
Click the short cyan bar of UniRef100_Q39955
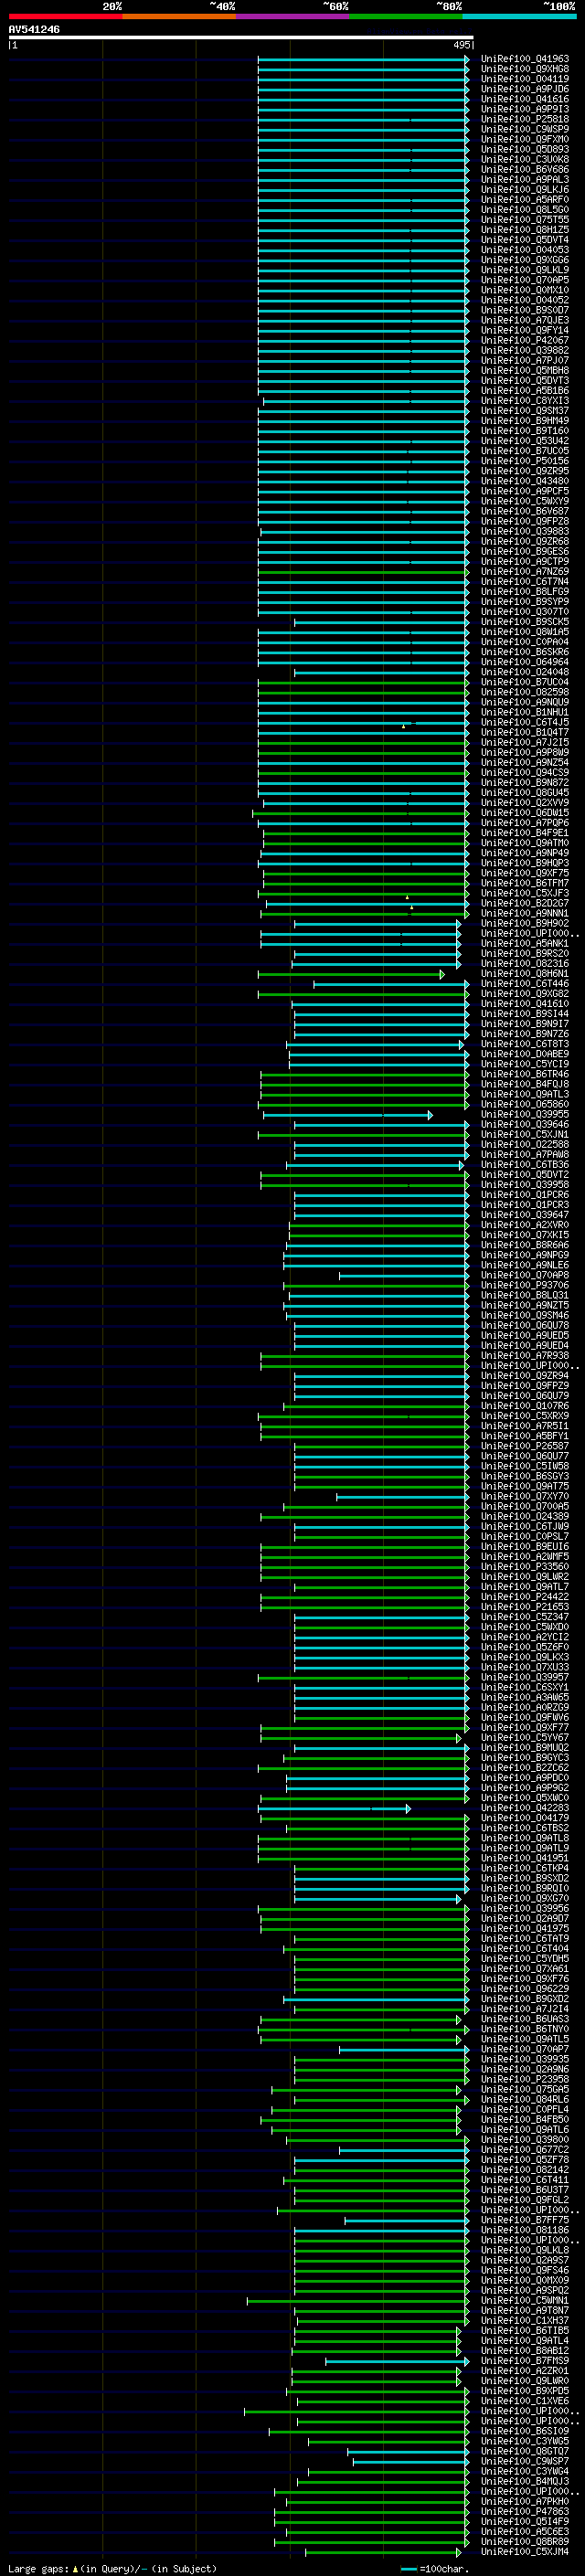coord(348,1114)
